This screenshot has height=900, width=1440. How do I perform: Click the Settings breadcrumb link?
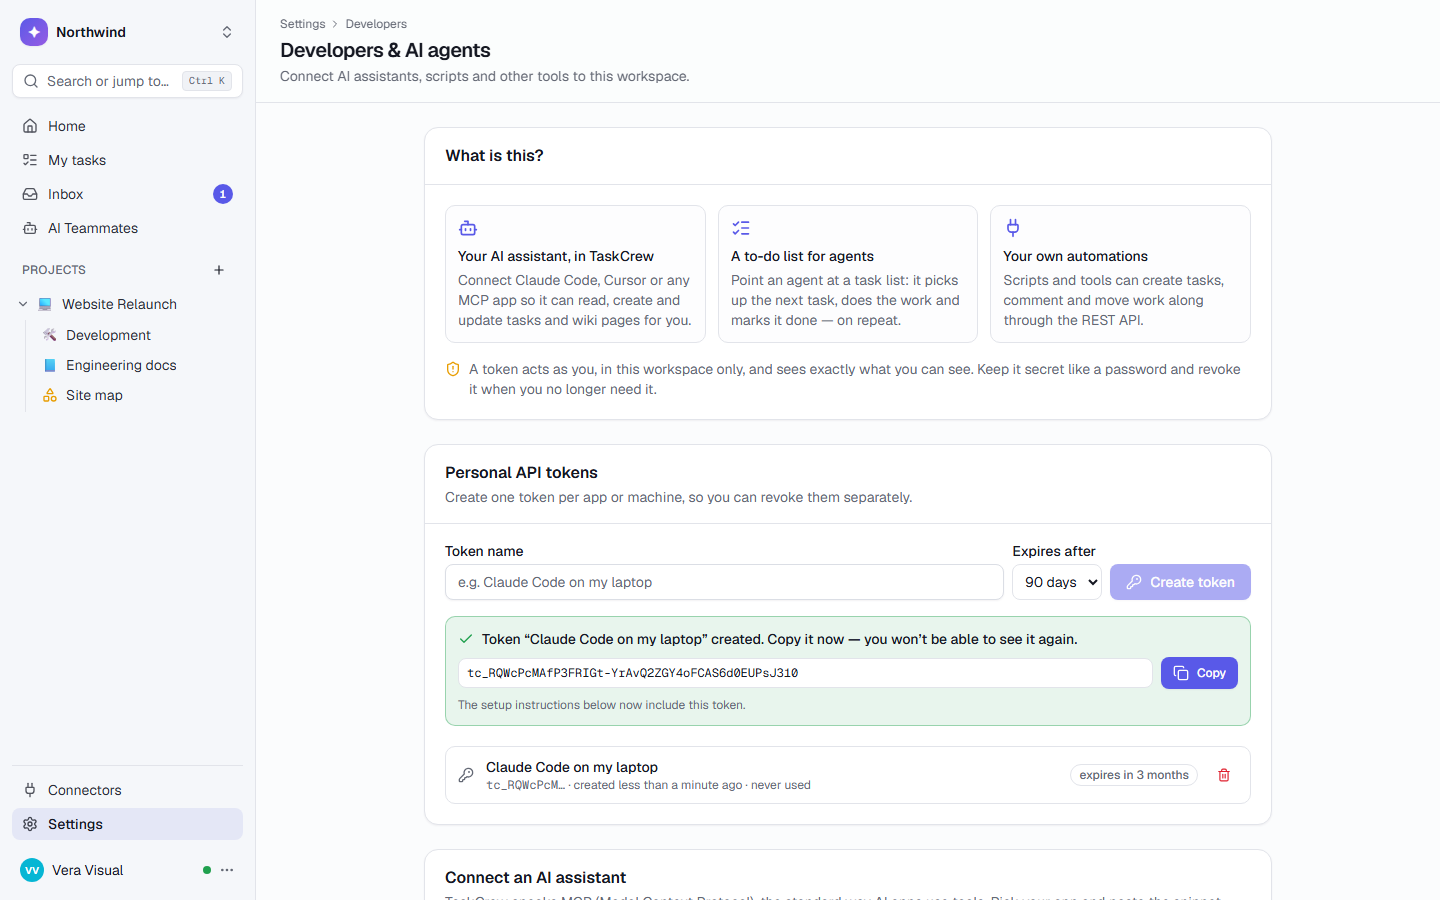(302, 24)
